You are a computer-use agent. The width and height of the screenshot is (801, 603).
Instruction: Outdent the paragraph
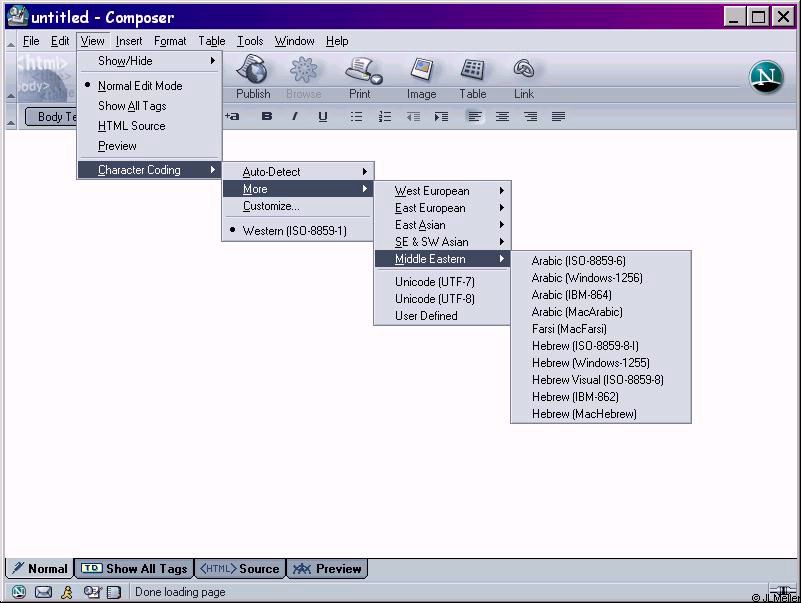[413, 117]
